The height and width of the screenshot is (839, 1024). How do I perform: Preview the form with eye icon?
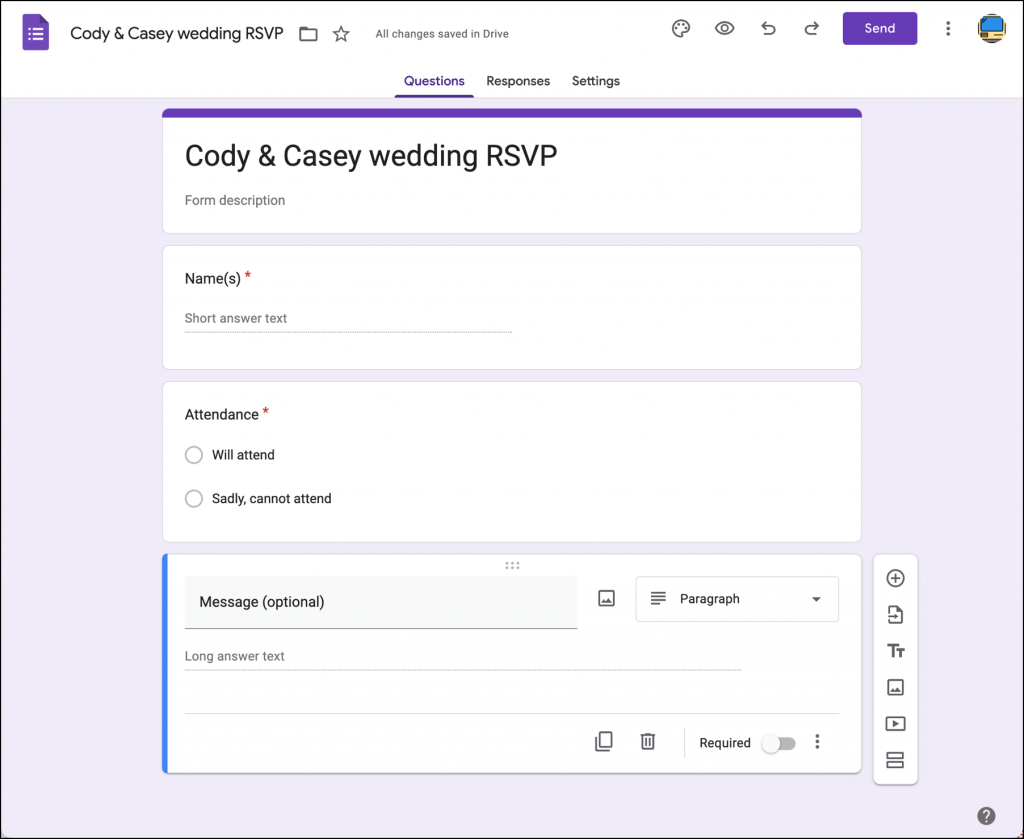click(724, 29)
